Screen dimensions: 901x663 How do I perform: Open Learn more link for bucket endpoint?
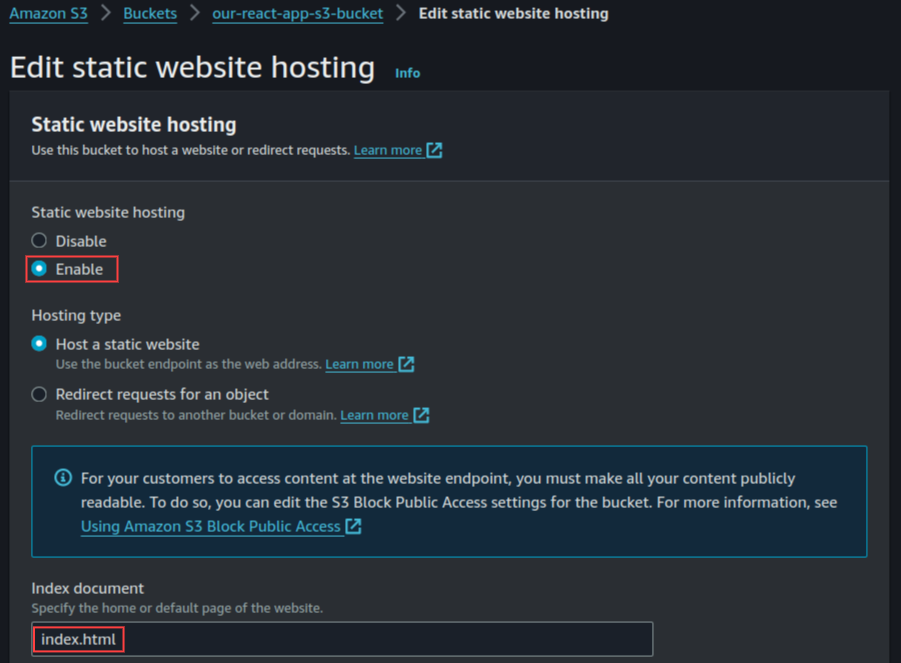(359, 364)
